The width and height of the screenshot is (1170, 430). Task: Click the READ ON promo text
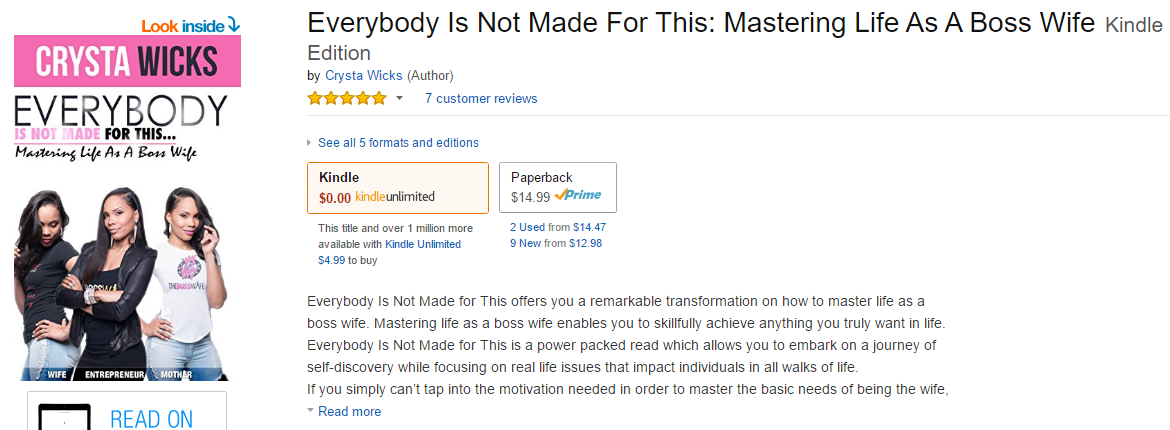[152, 419]
